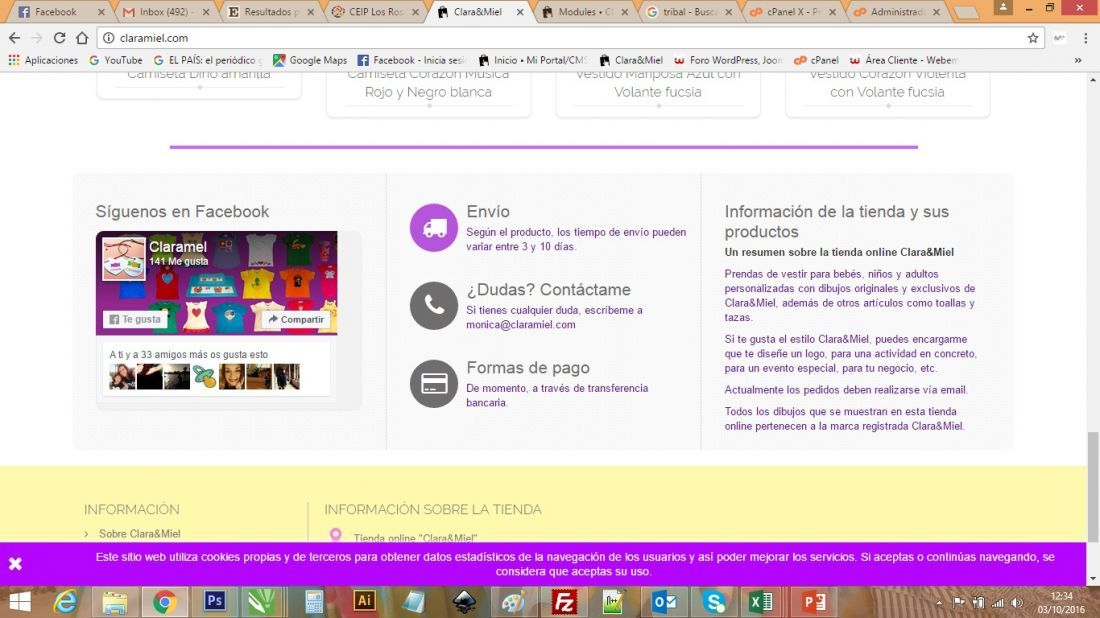Screen dimensions: 1100x618
Task: Open the Aplicaciones apps grid shortcut
Action: [x=43, y=60]
